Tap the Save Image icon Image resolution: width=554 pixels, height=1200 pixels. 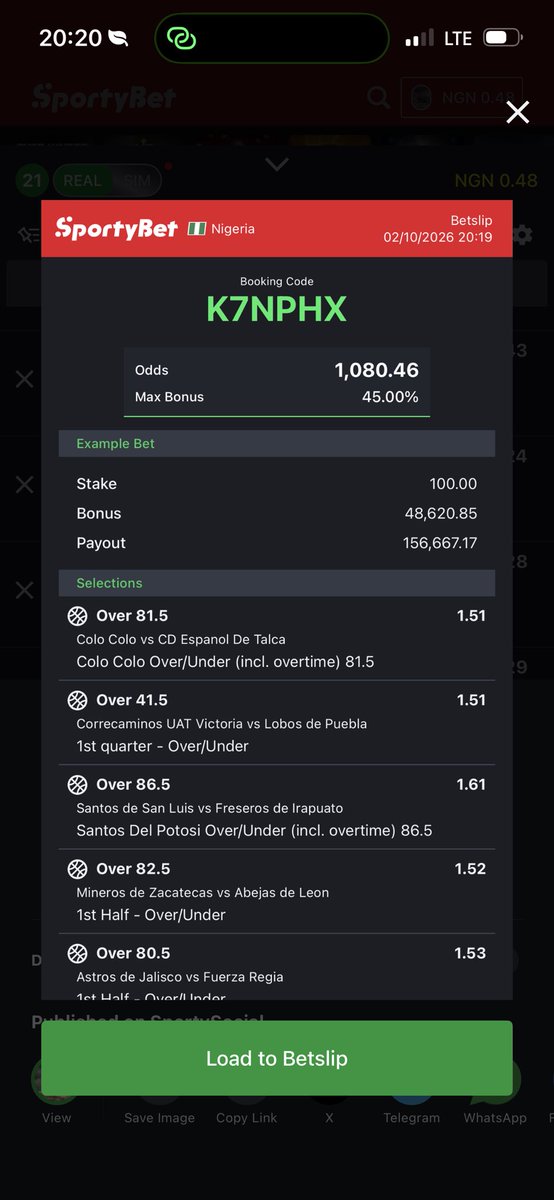point(159,1080)
